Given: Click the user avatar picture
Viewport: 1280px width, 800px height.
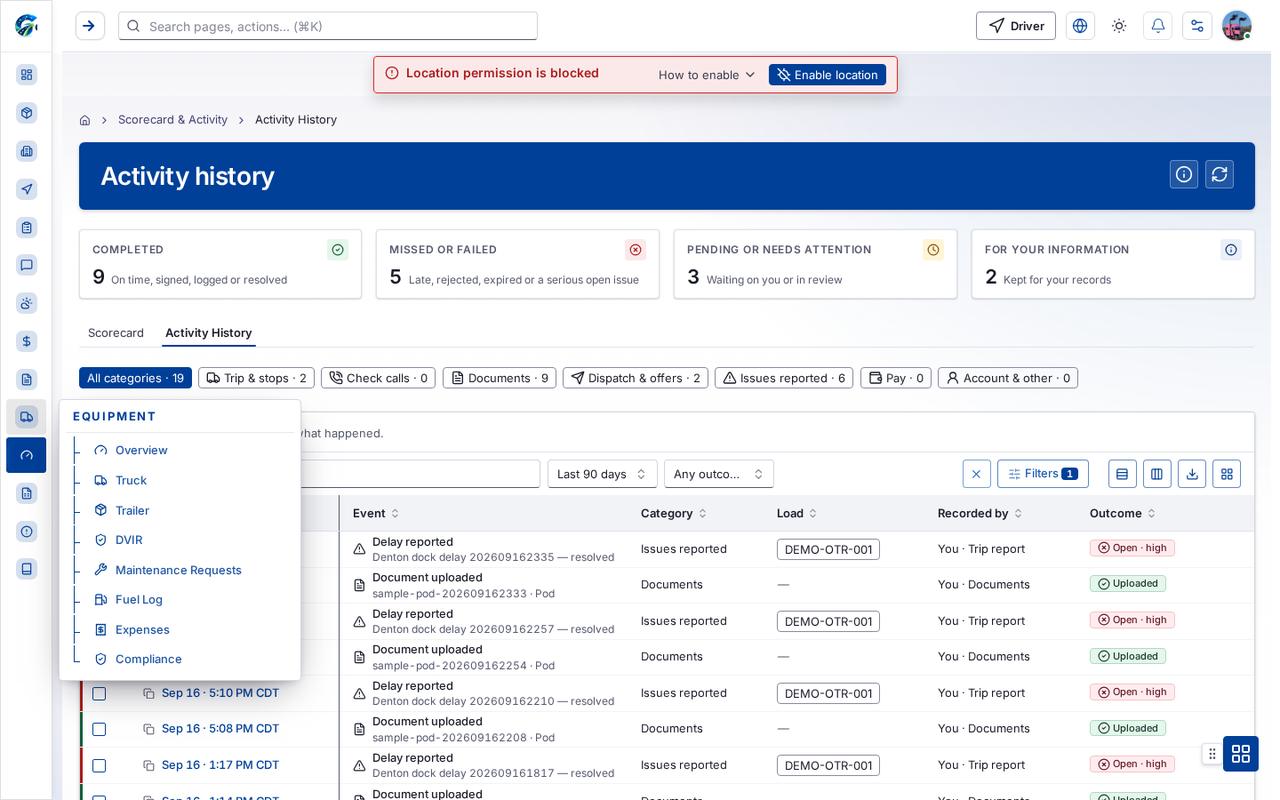Looking at the screenshot, I should coord(1237,26).
